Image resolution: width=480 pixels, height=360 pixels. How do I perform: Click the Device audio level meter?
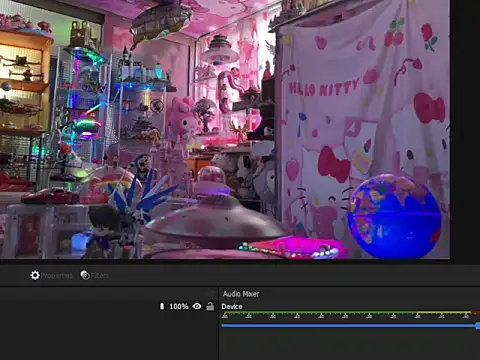pos(351,314)
